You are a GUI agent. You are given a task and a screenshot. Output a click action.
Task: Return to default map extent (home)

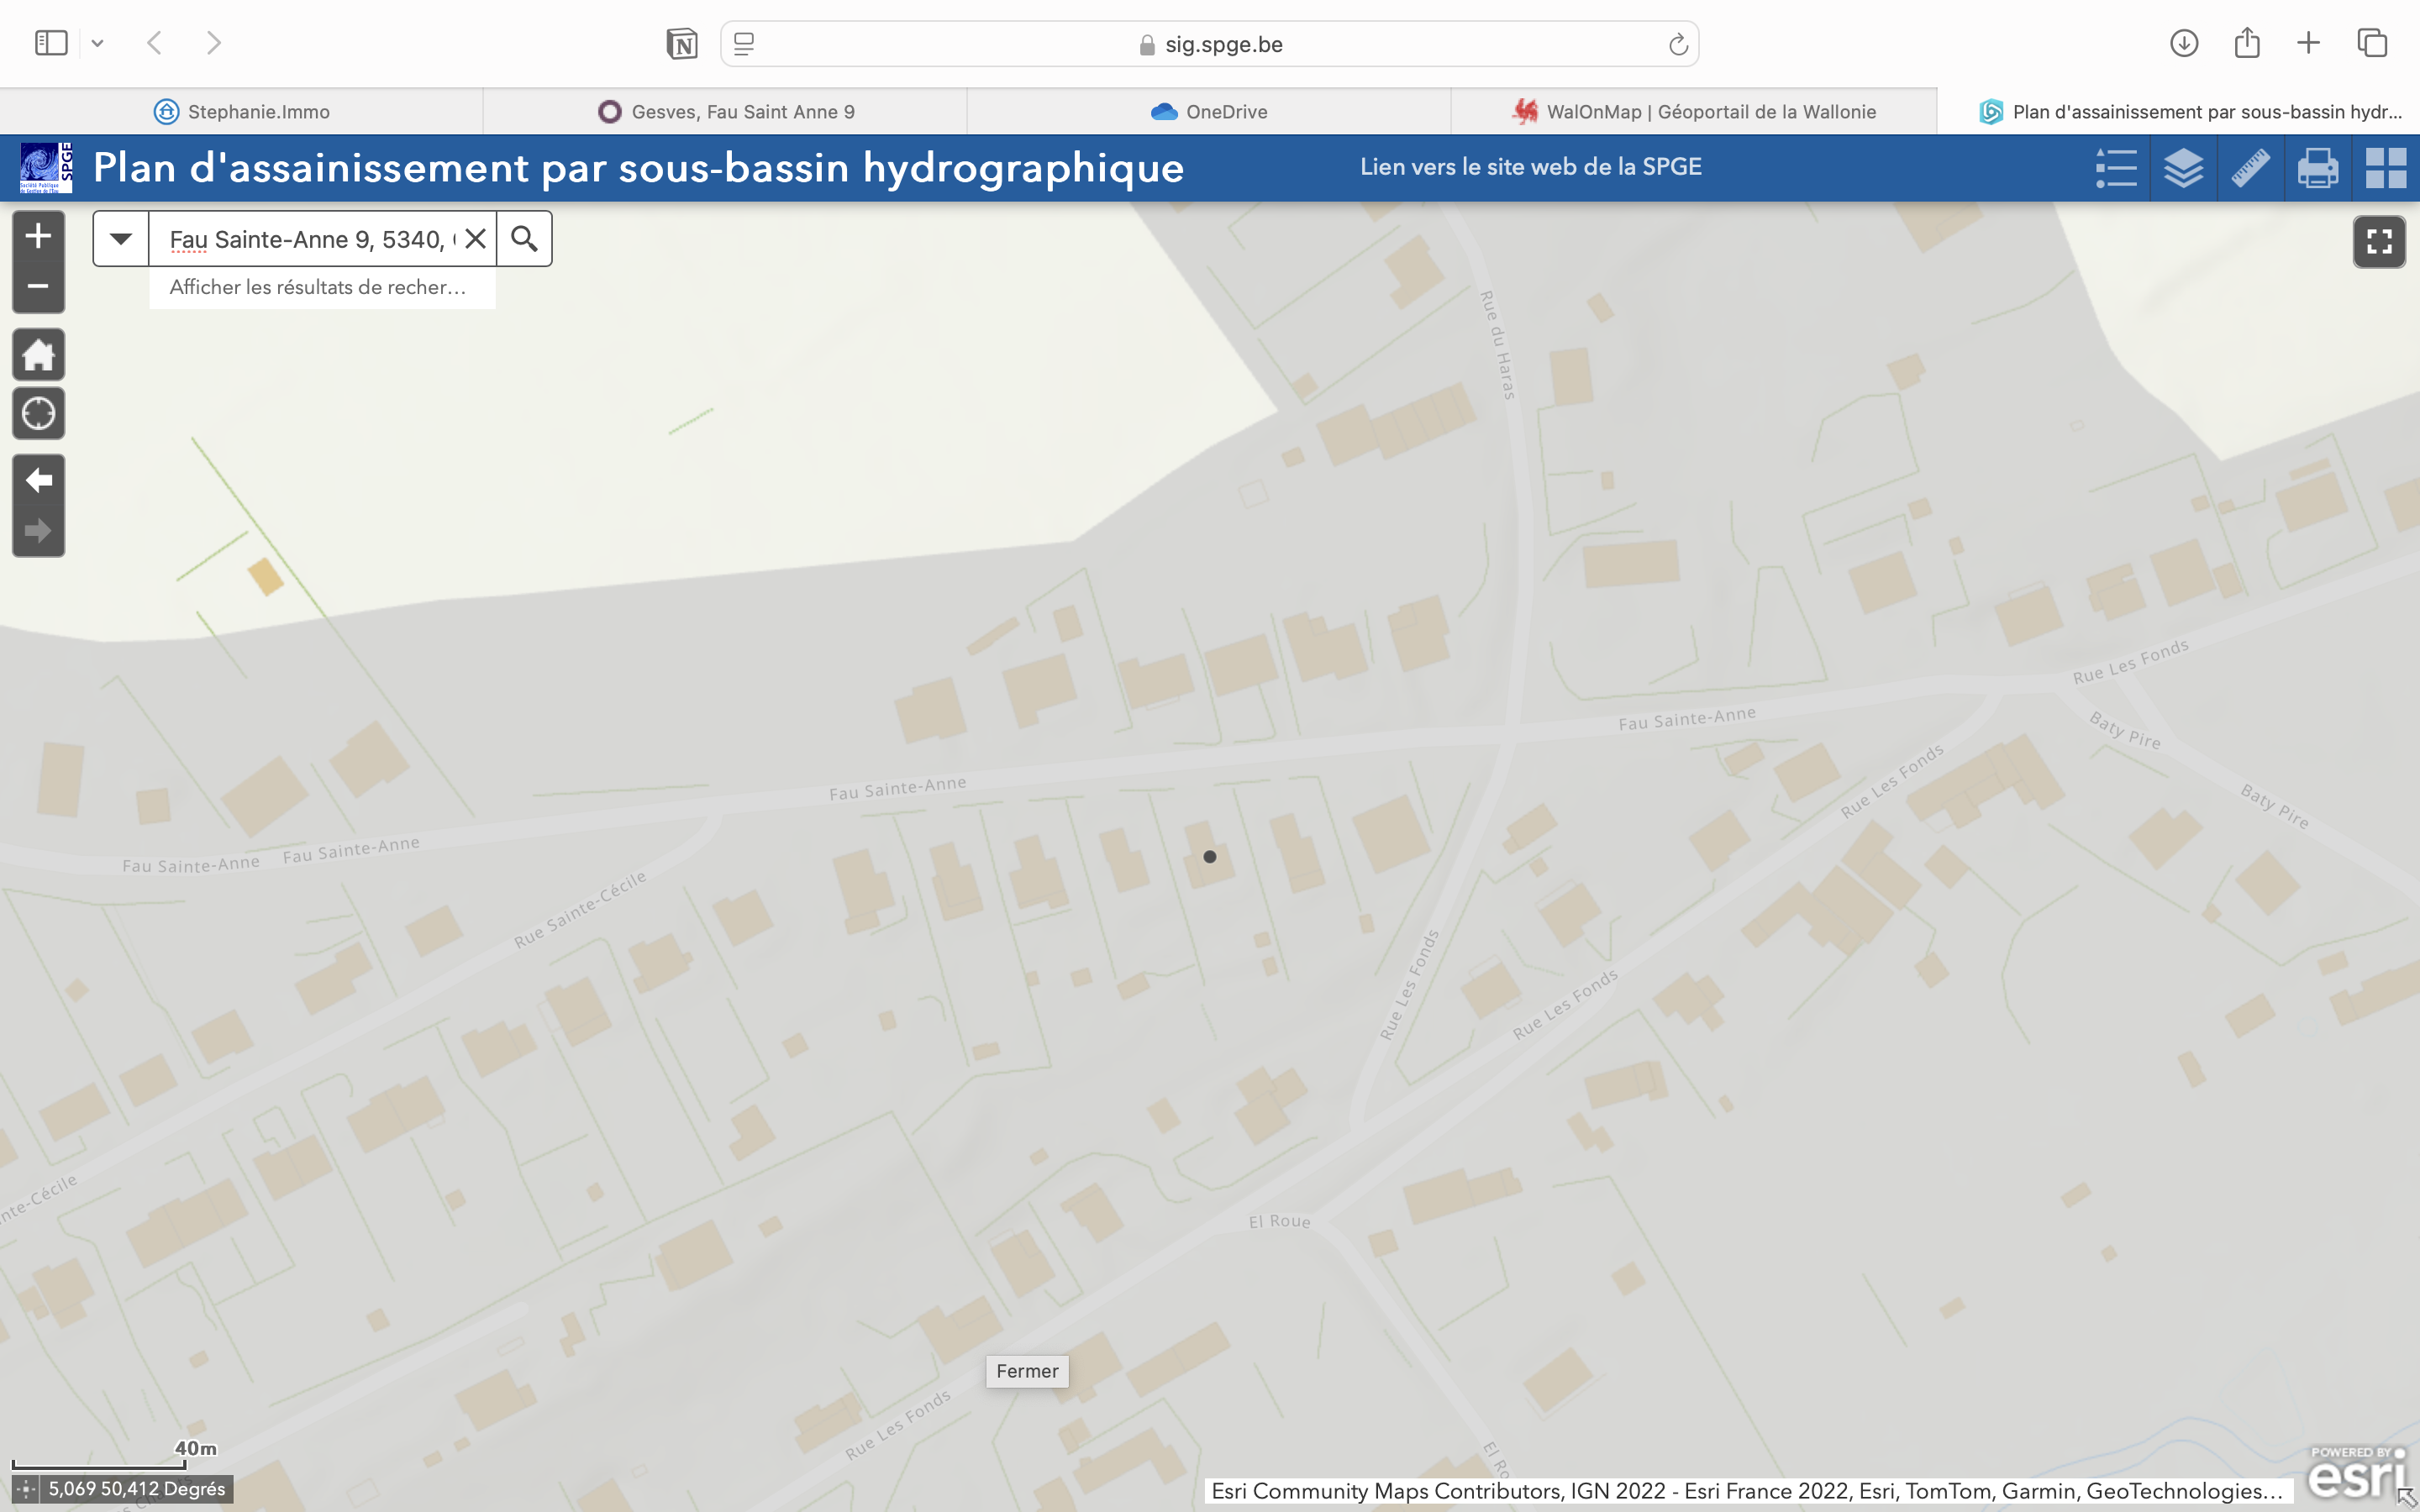click(38, 355)
